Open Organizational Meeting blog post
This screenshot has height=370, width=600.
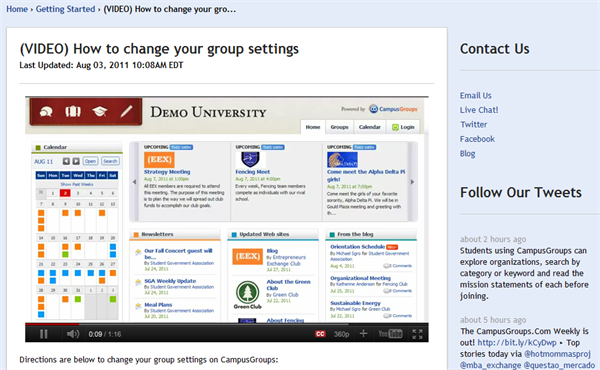tap(360, 278)
